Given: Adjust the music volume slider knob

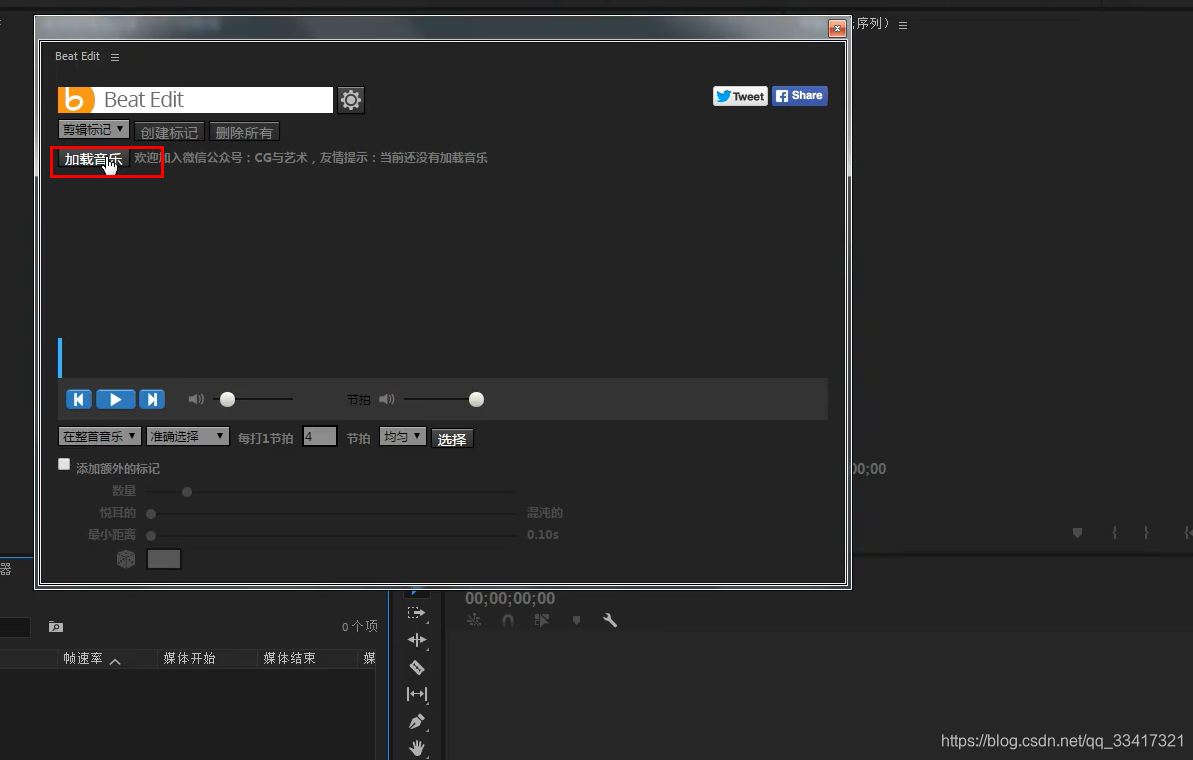Looking at the screenshot, I should (x=227, y=399).
